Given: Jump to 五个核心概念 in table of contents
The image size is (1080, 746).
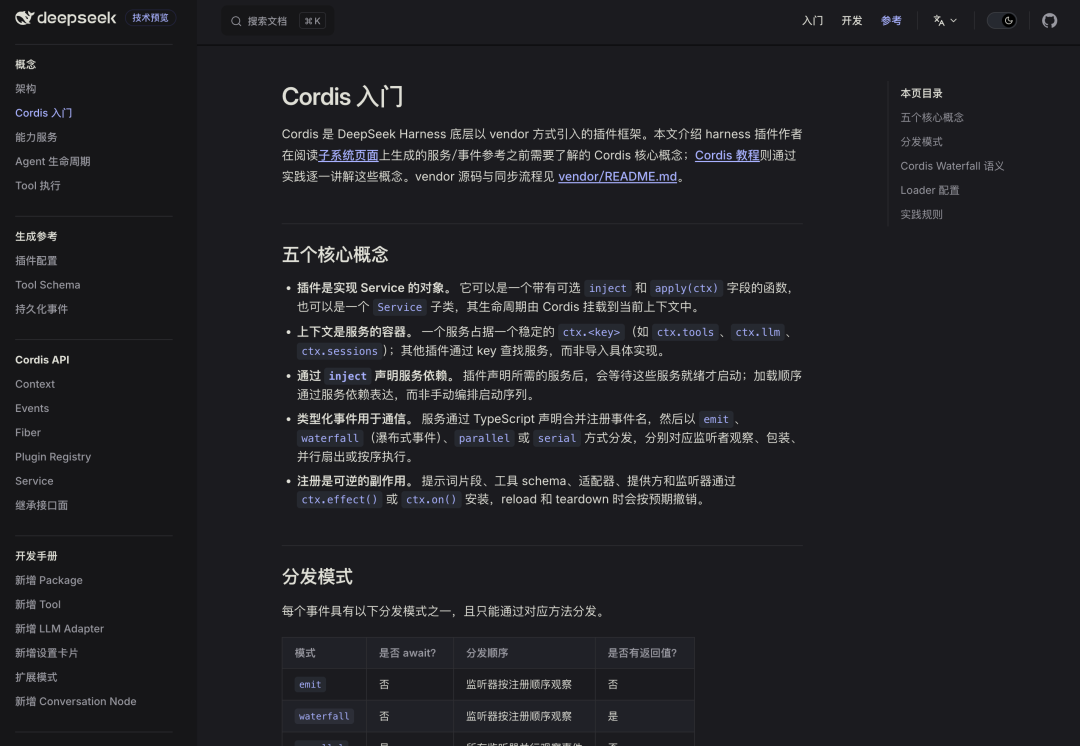Looking at the screenshot, I should tap(932, 117).
